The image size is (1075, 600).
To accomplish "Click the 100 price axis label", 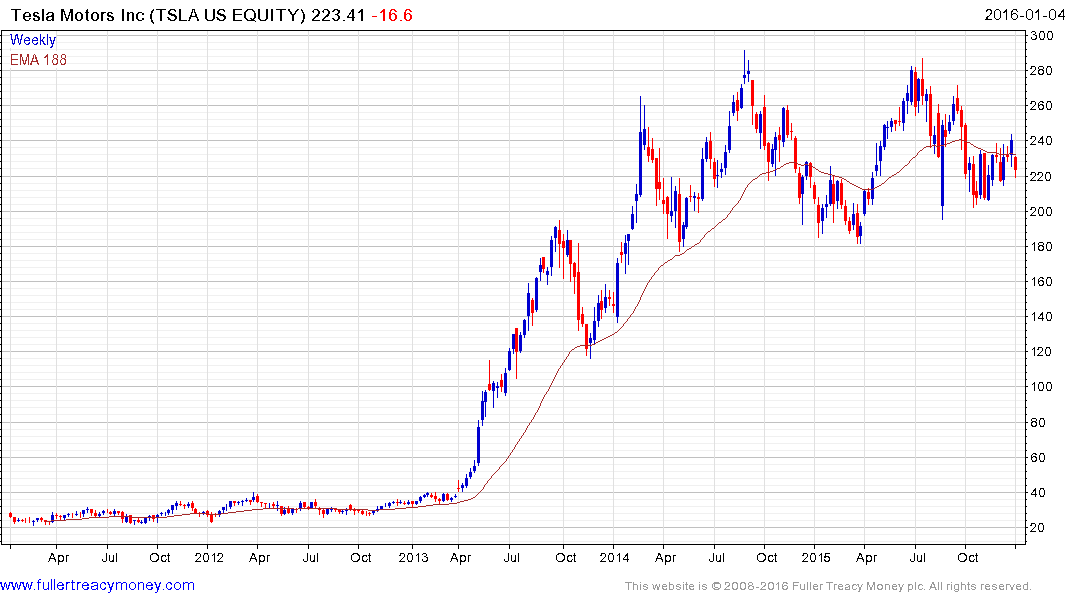I will [x=1041, y=386].
